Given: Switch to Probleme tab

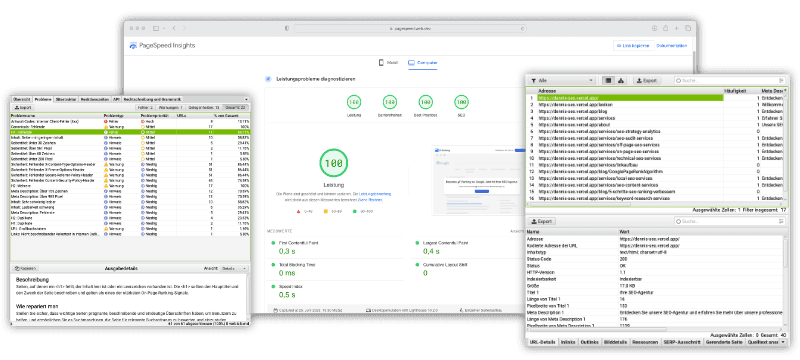Looking at the screenshot, I should coord(43,99).
